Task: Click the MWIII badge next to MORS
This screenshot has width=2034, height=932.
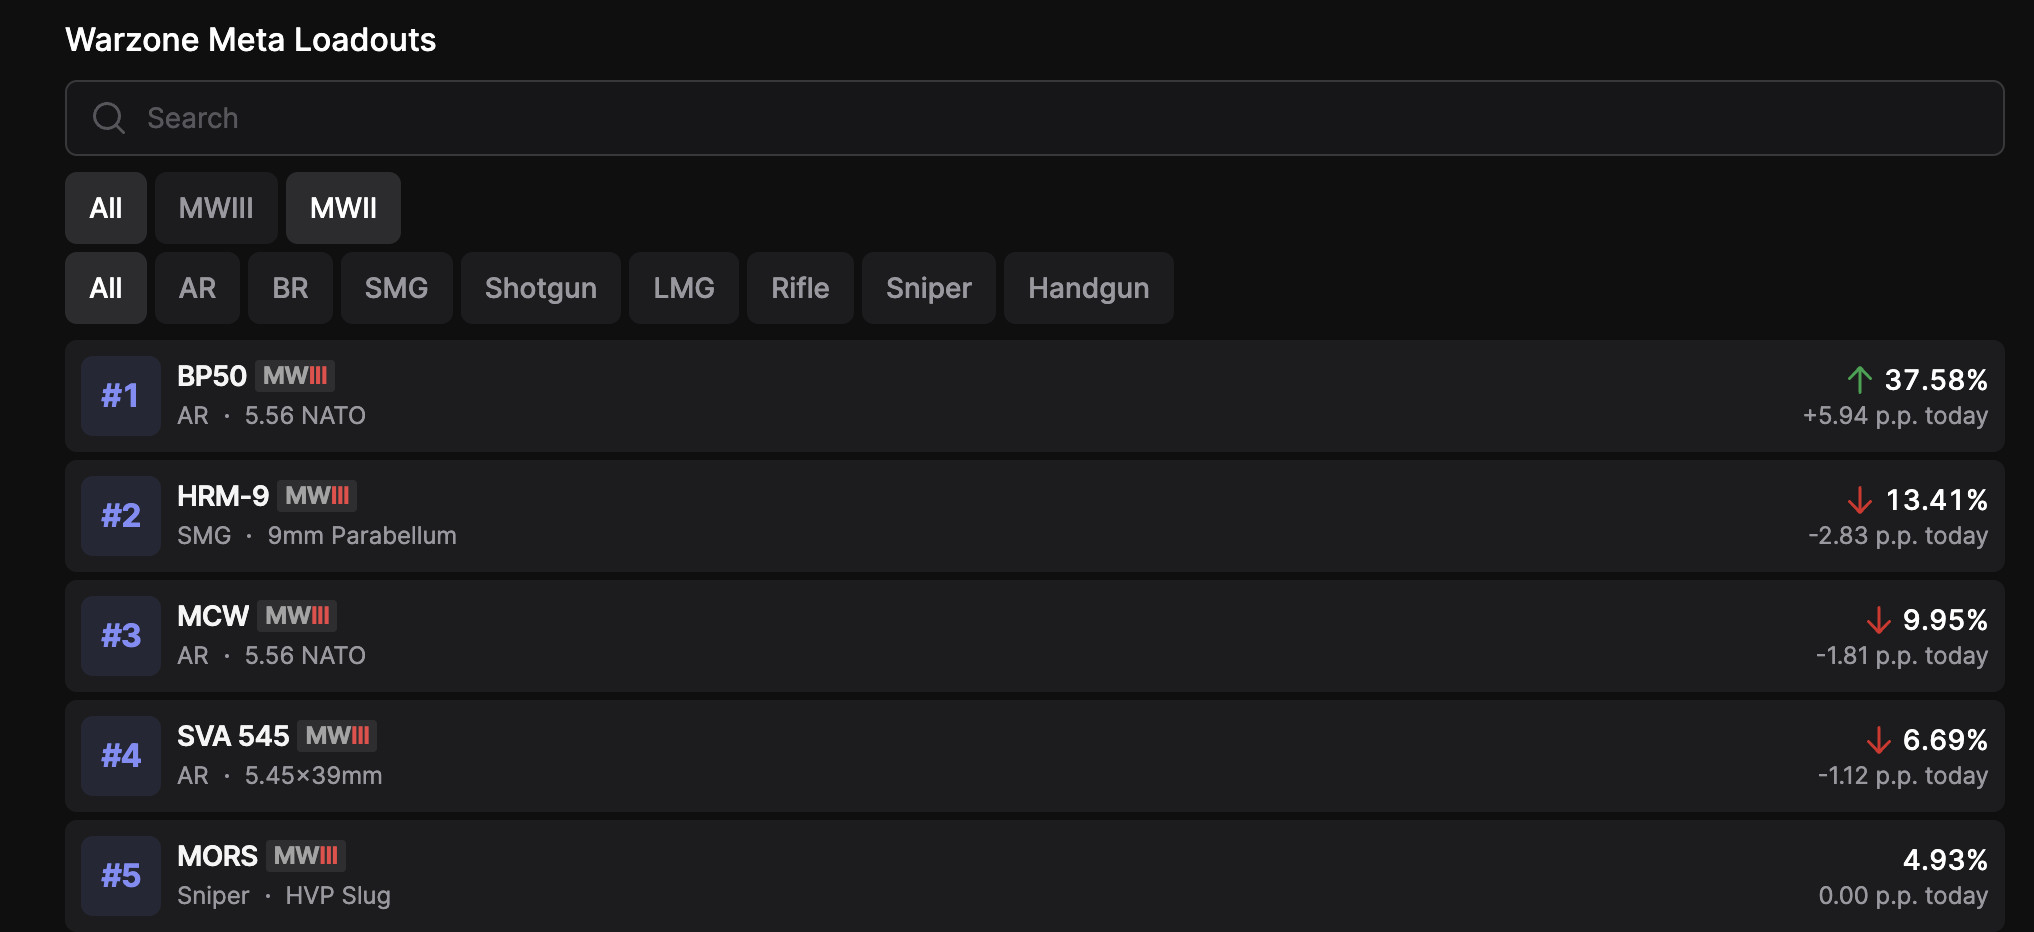Action: click(x=306, y=856)
